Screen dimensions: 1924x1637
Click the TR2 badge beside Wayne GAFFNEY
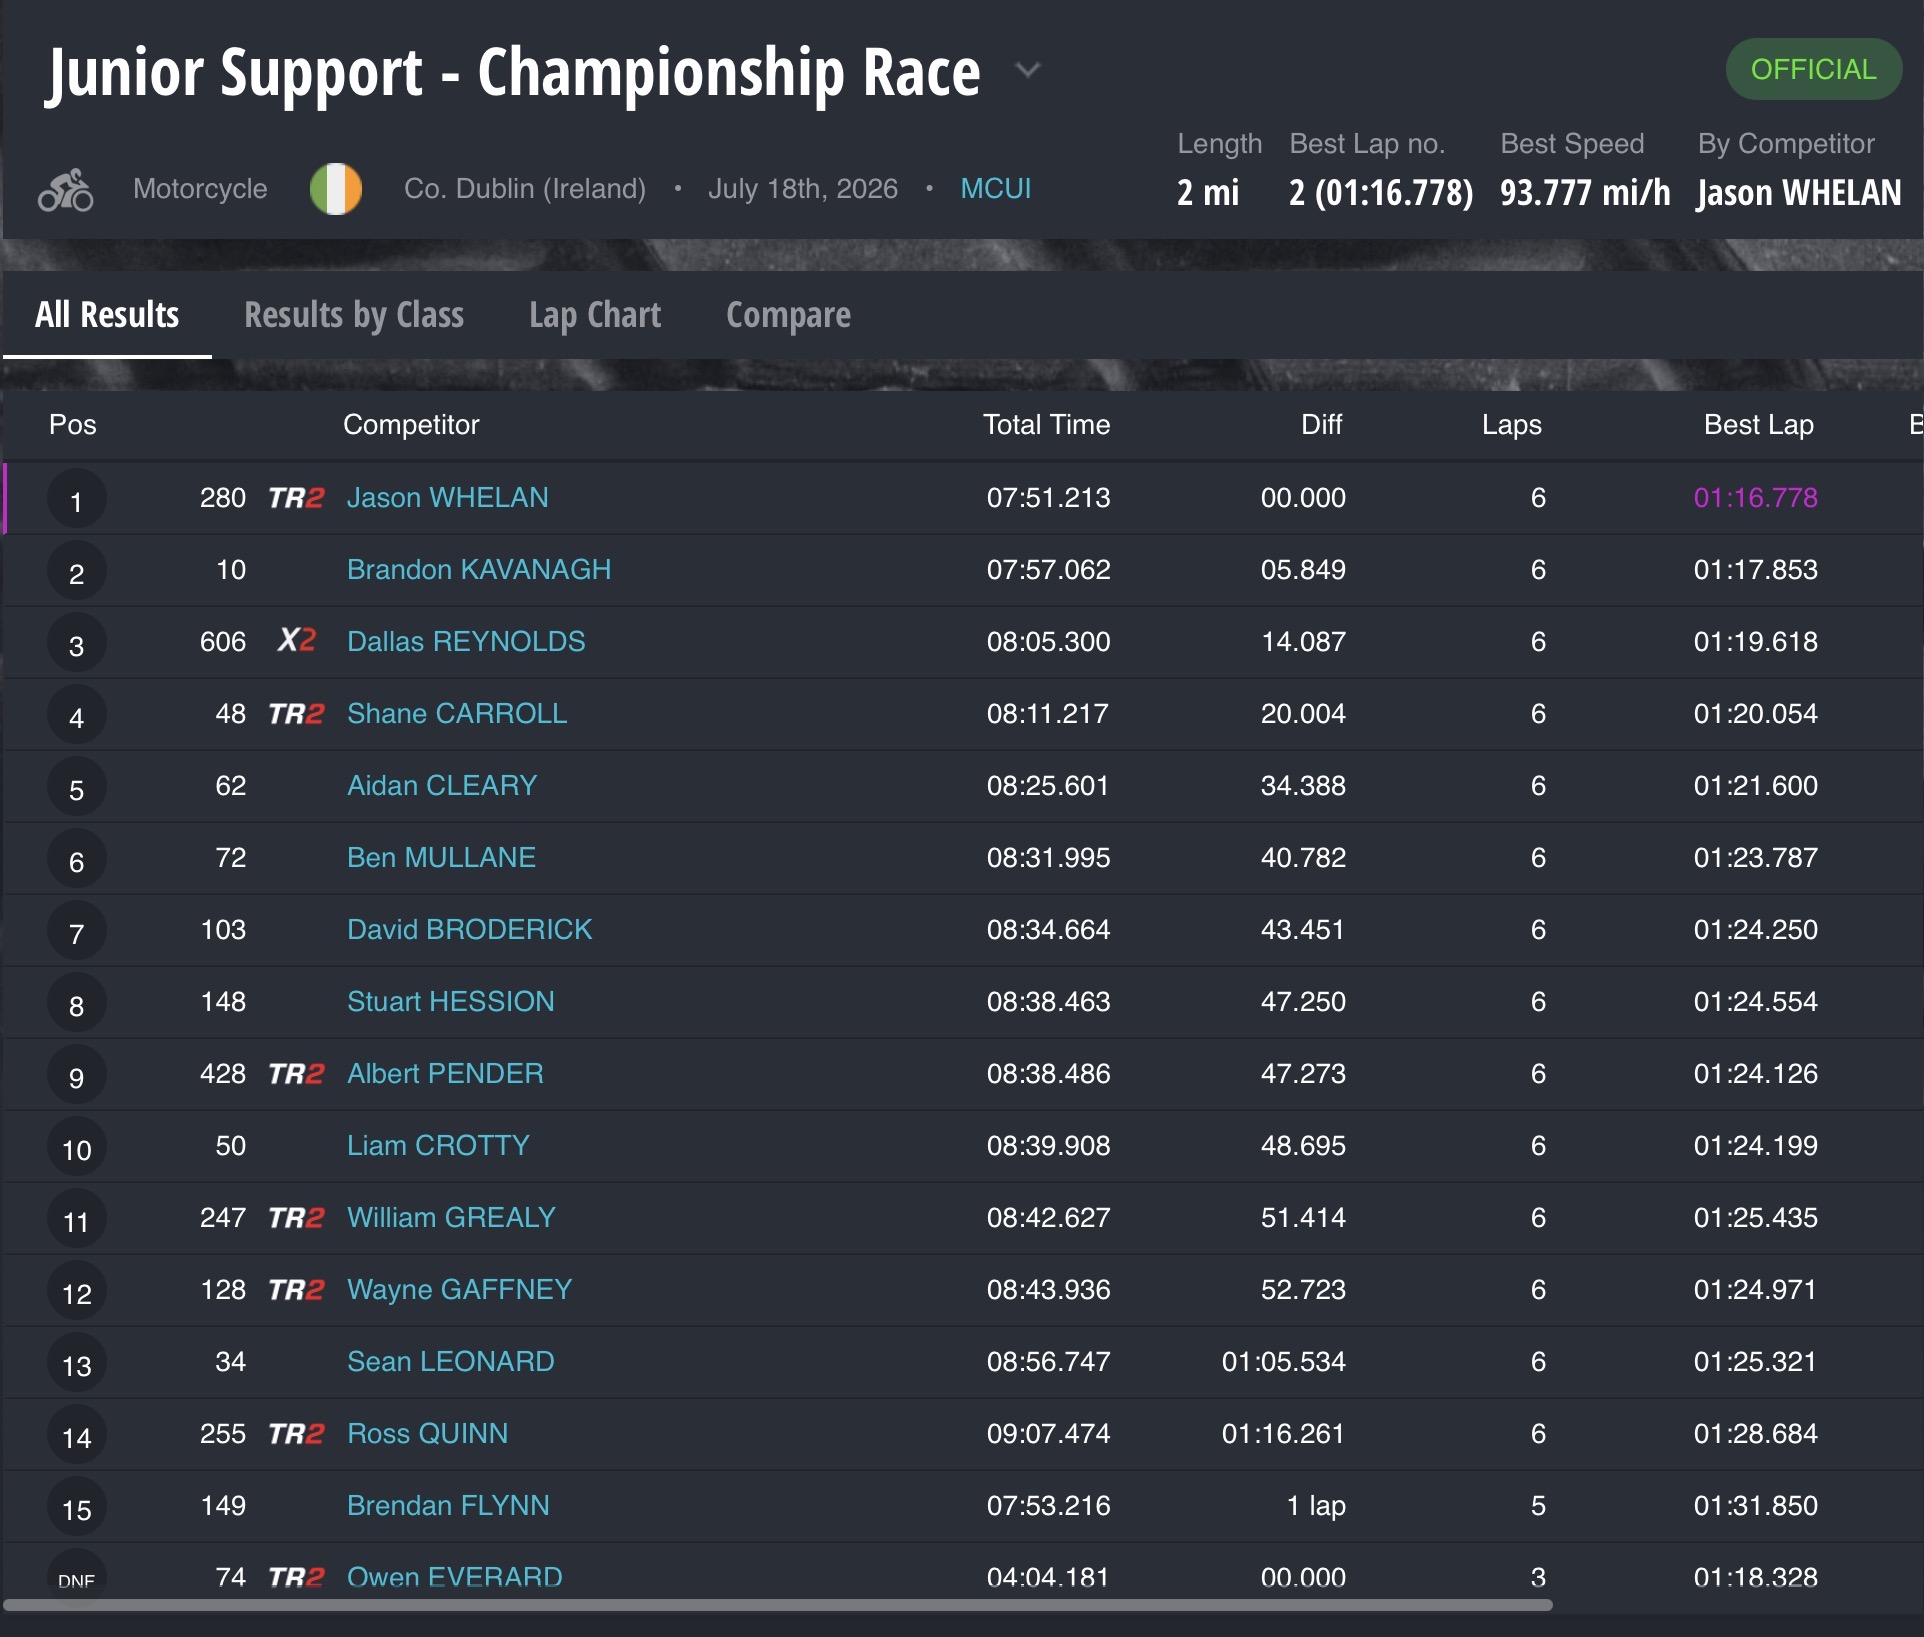coord(296,1290)
